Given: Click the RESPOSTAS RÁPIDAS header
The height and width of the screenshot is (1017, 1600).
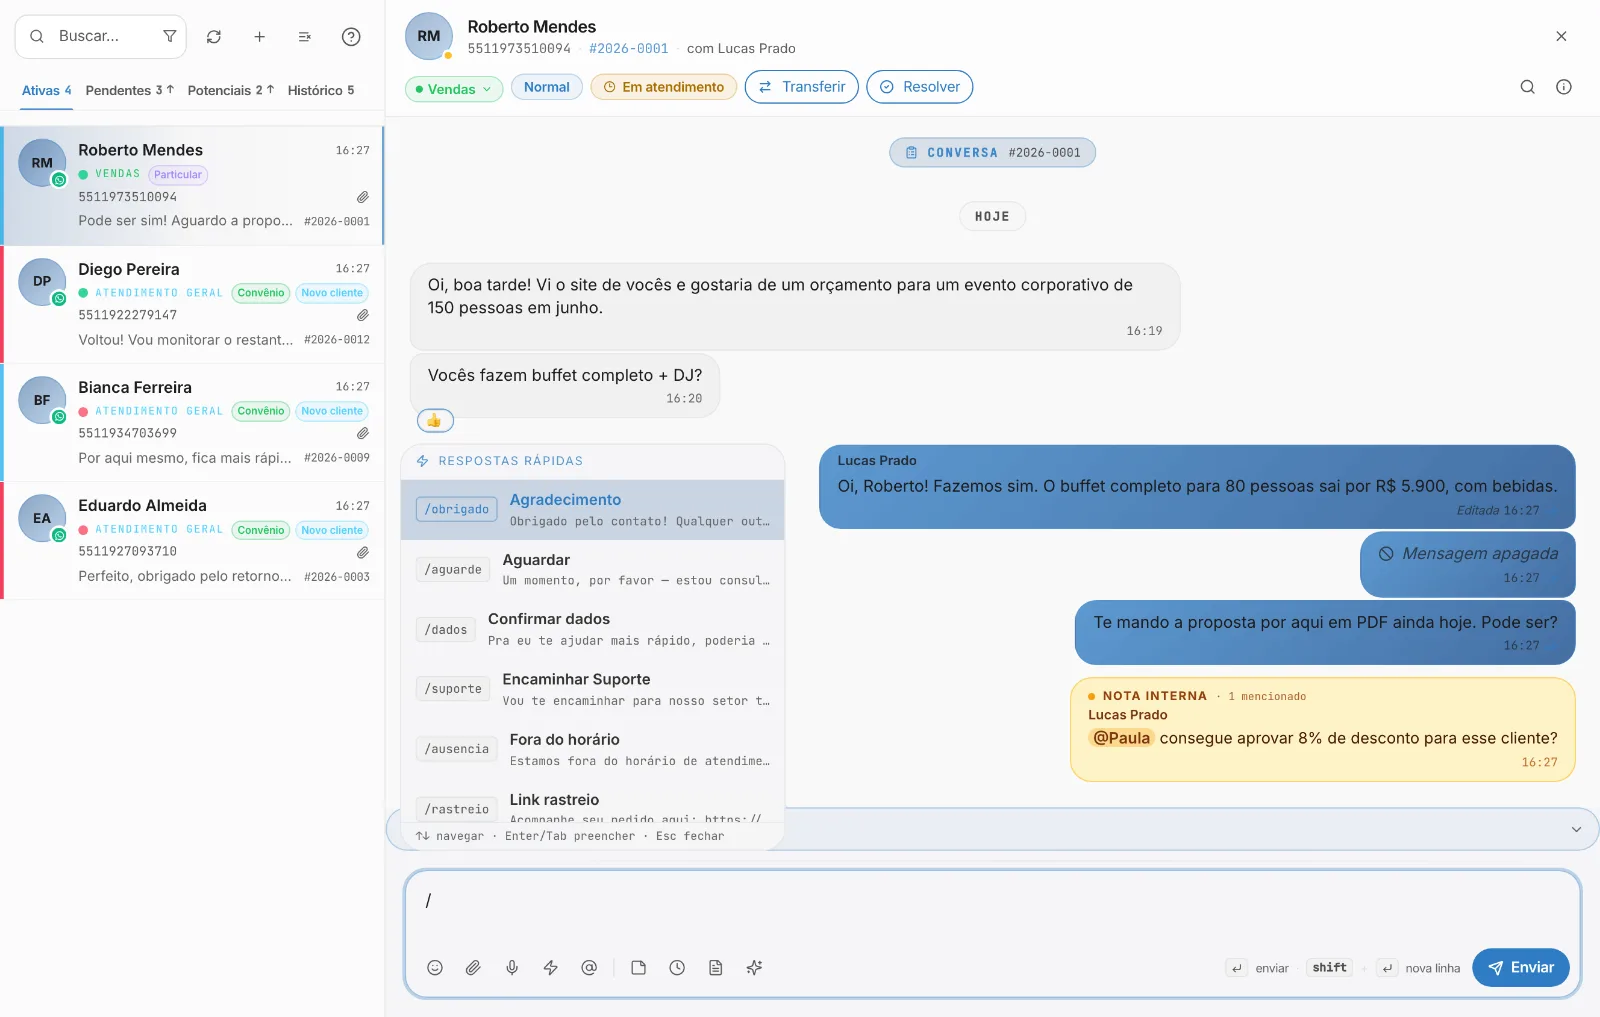Looking at the screenshot, I should click(x=510, y=461).
